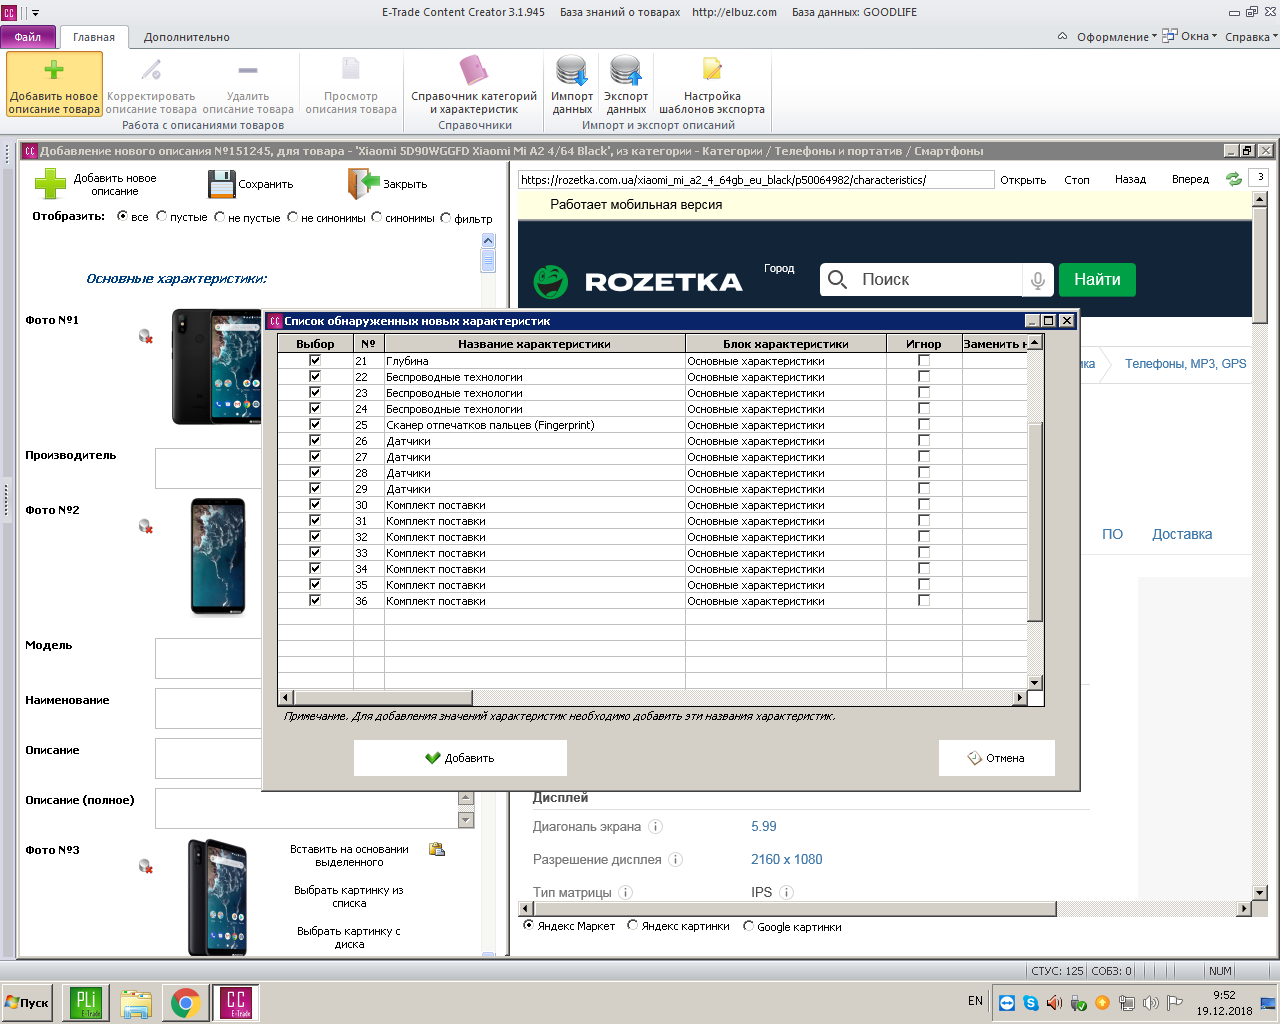
Task: Click Вперед browser button
Action: [x=1190, y=179]
